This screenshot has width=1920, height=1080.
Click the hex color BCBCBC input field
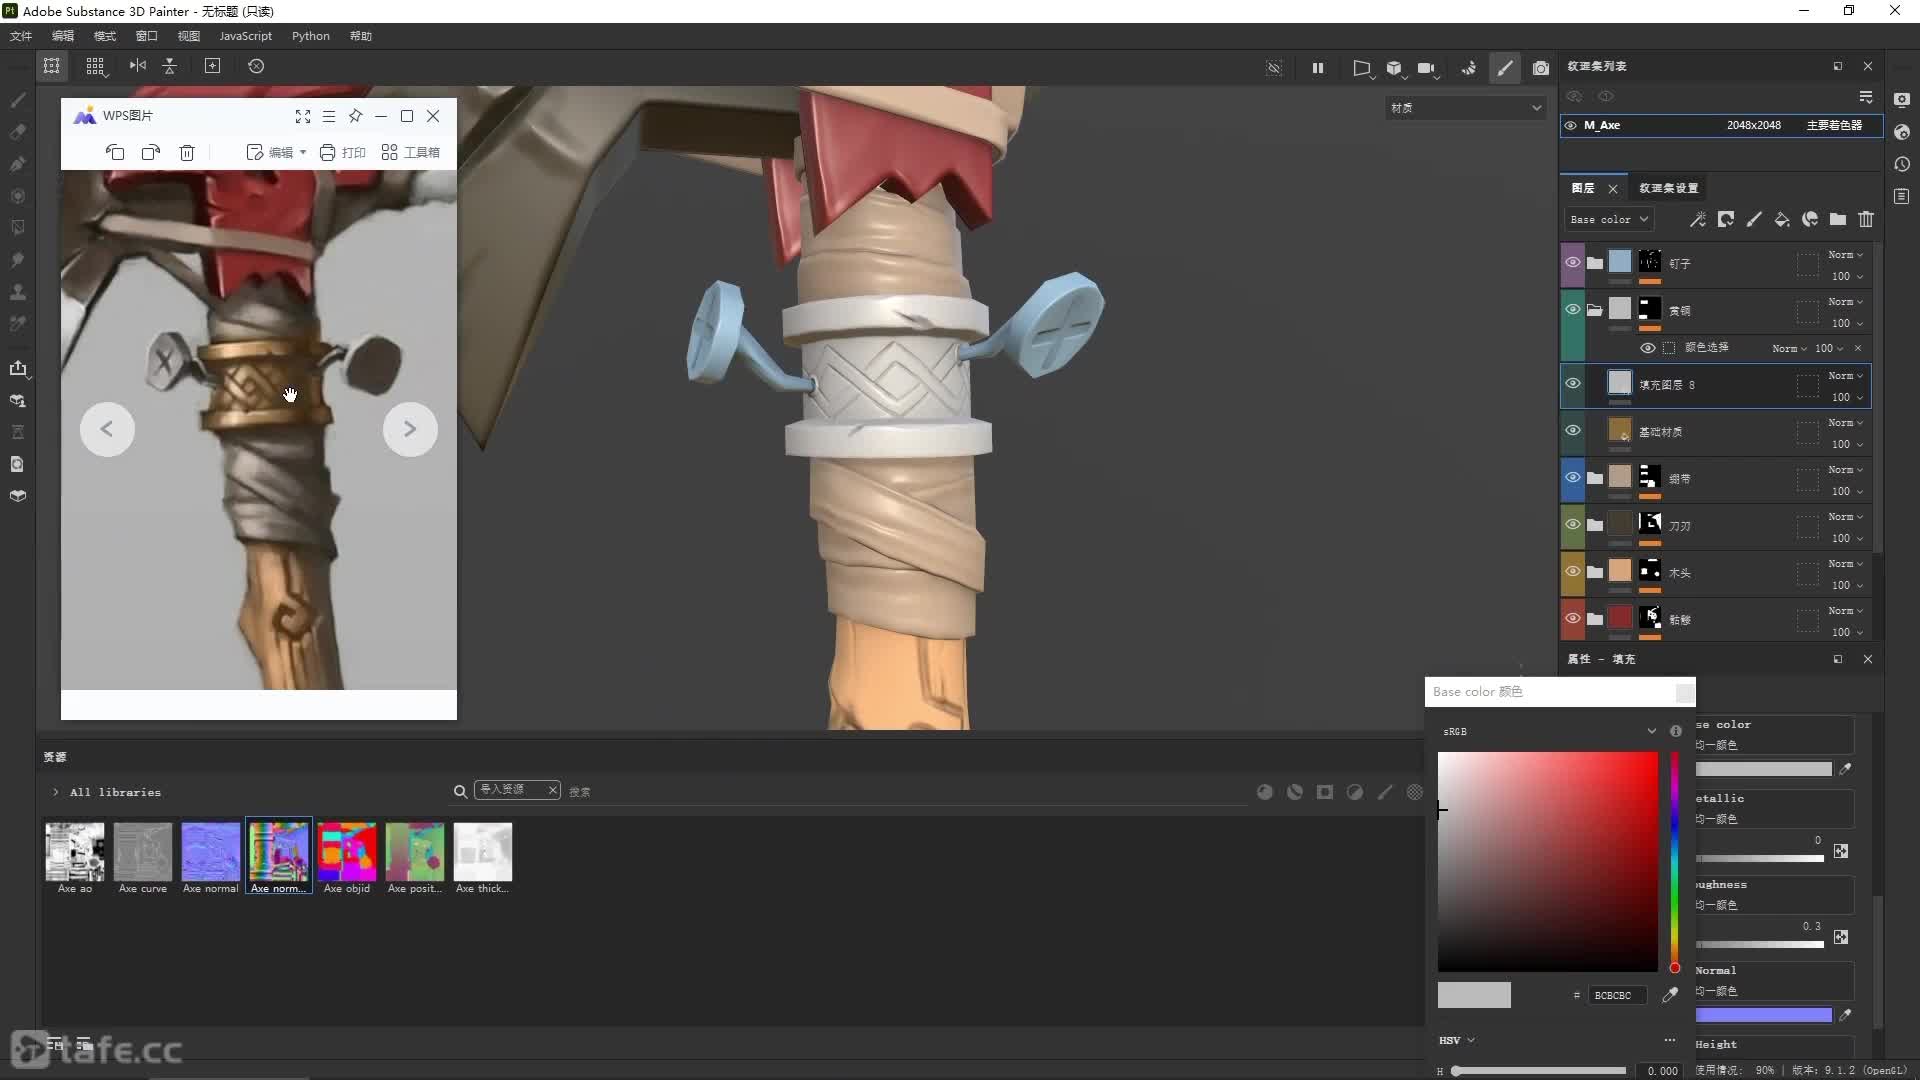pos(1617,995)
